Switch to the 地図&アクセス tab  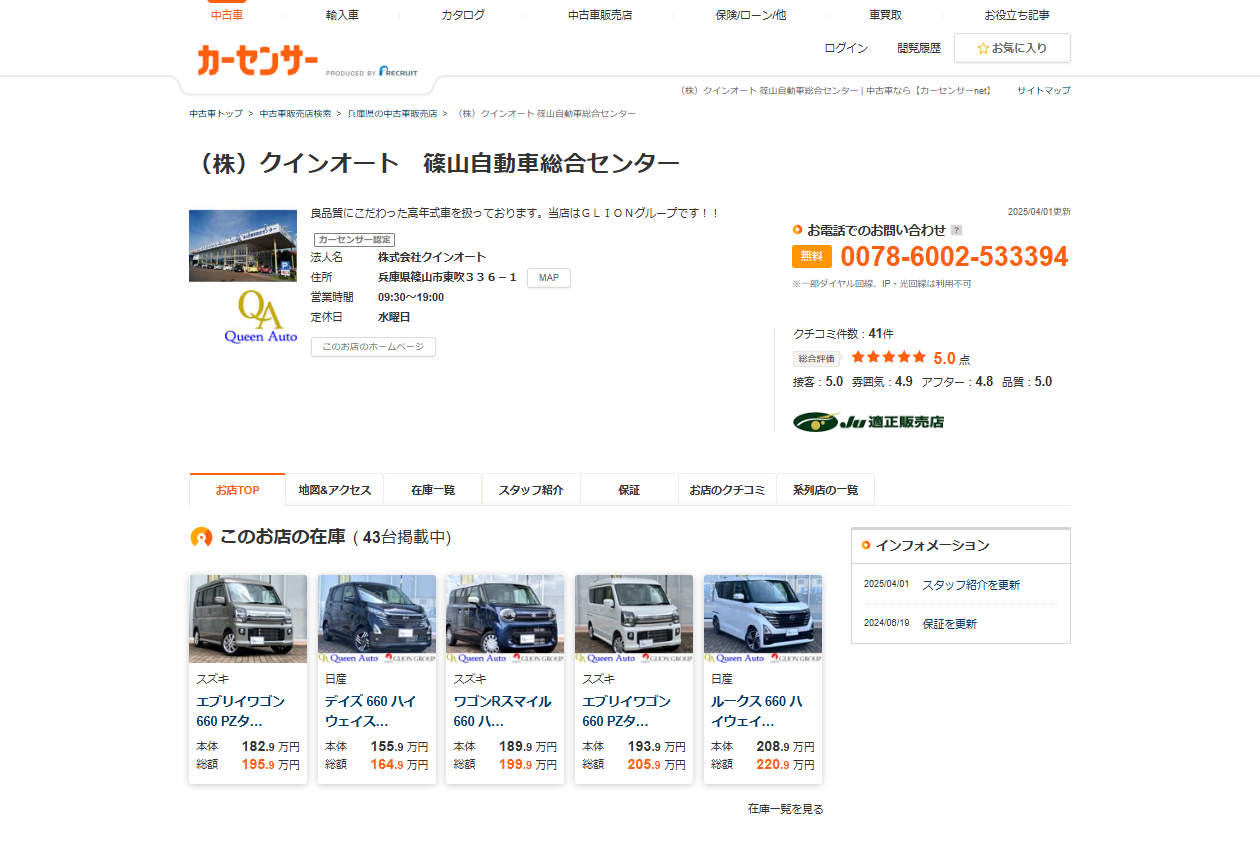pyautogui.click(x=335, y=490)
